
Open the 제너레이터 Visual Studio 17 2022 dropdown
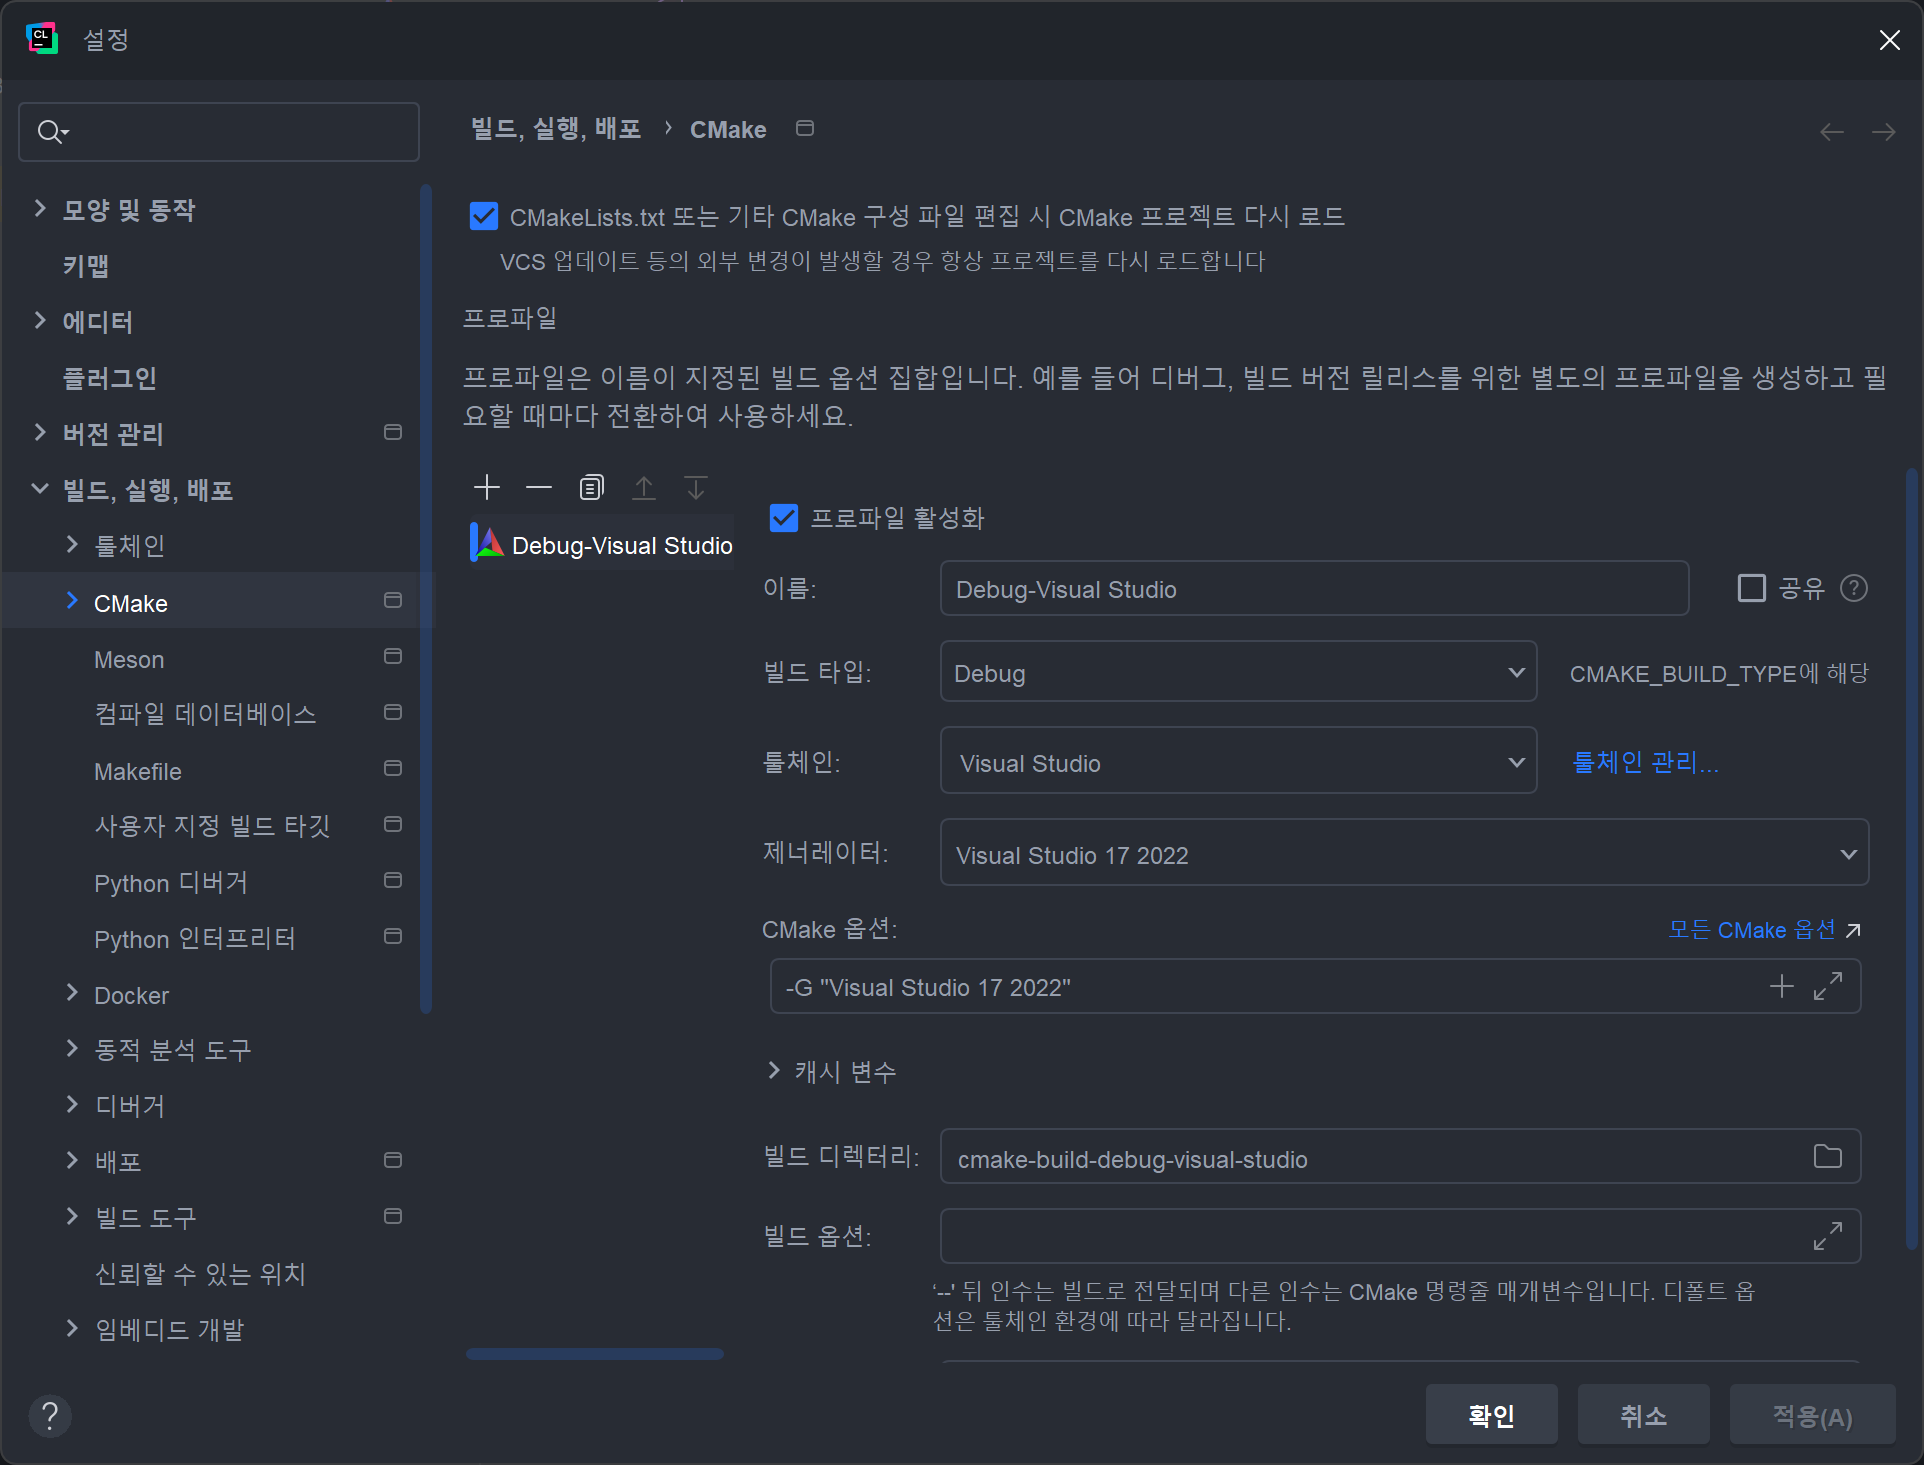(1403, 854)
